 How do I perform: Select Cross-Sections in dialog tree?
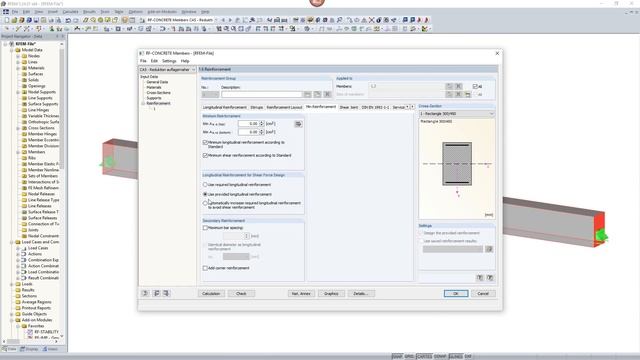pyautogui.click(x=158, y=93)
